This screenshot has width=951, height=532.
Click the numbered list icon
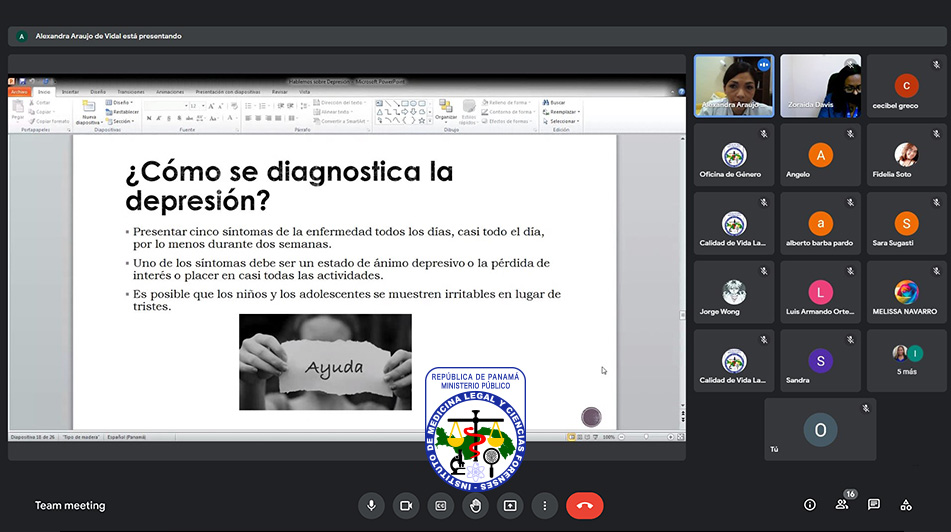coord(263,106)
